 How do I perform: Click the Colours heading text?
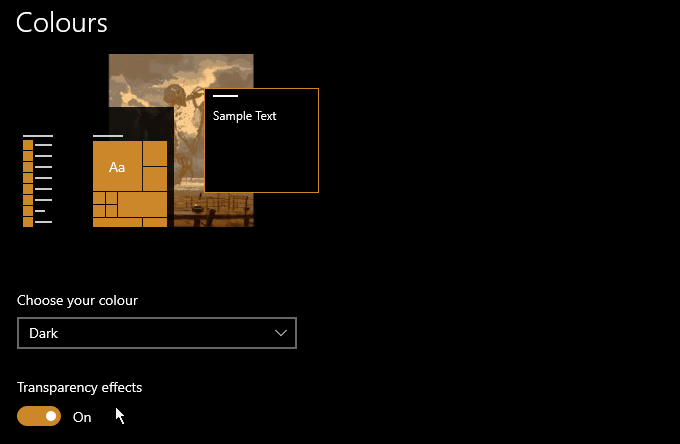tap(62, 23)
